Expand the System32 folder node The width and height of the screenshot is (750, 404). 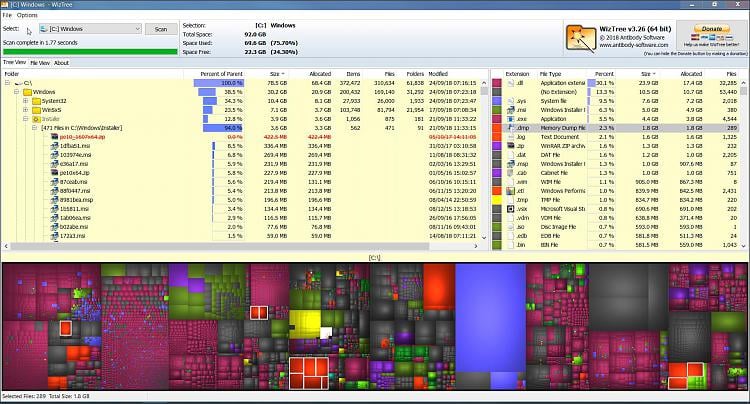click(x=25, y=101)
